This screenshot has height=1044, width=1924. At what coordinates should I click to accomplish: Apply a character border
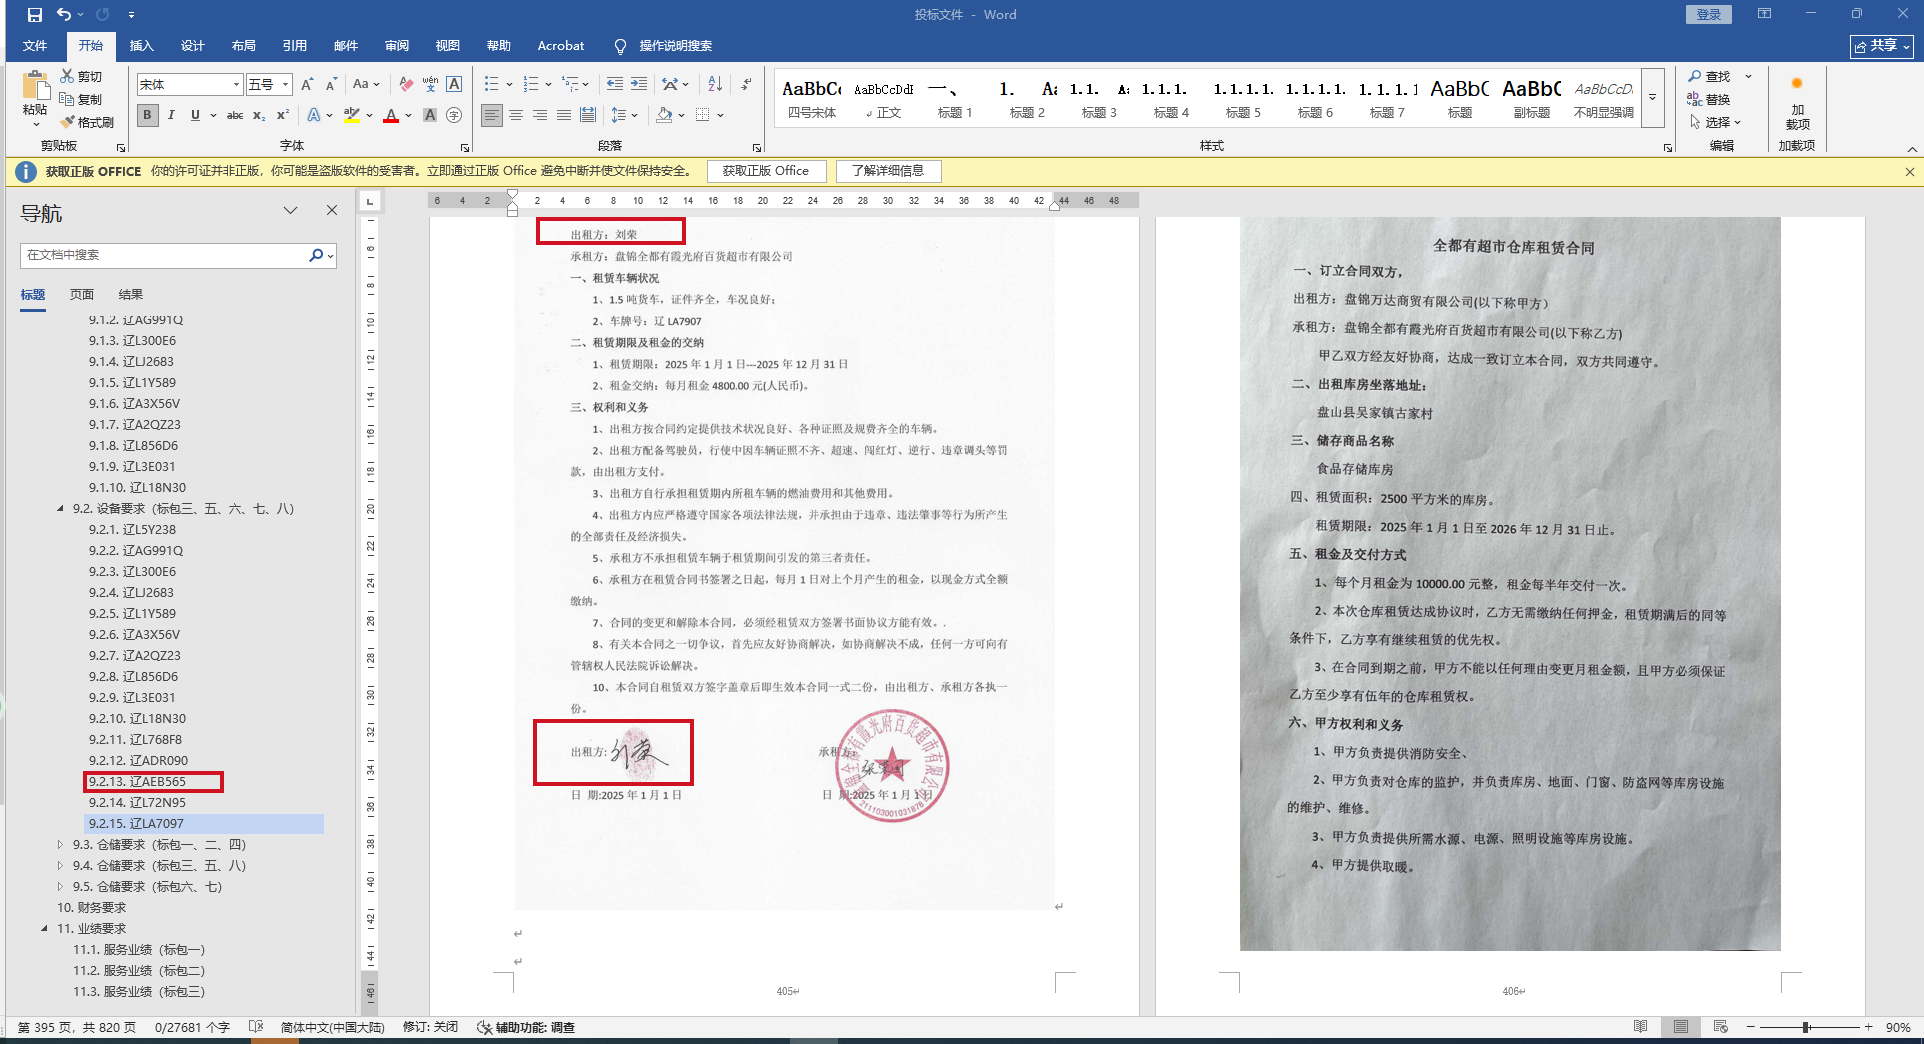coord(454,85)
